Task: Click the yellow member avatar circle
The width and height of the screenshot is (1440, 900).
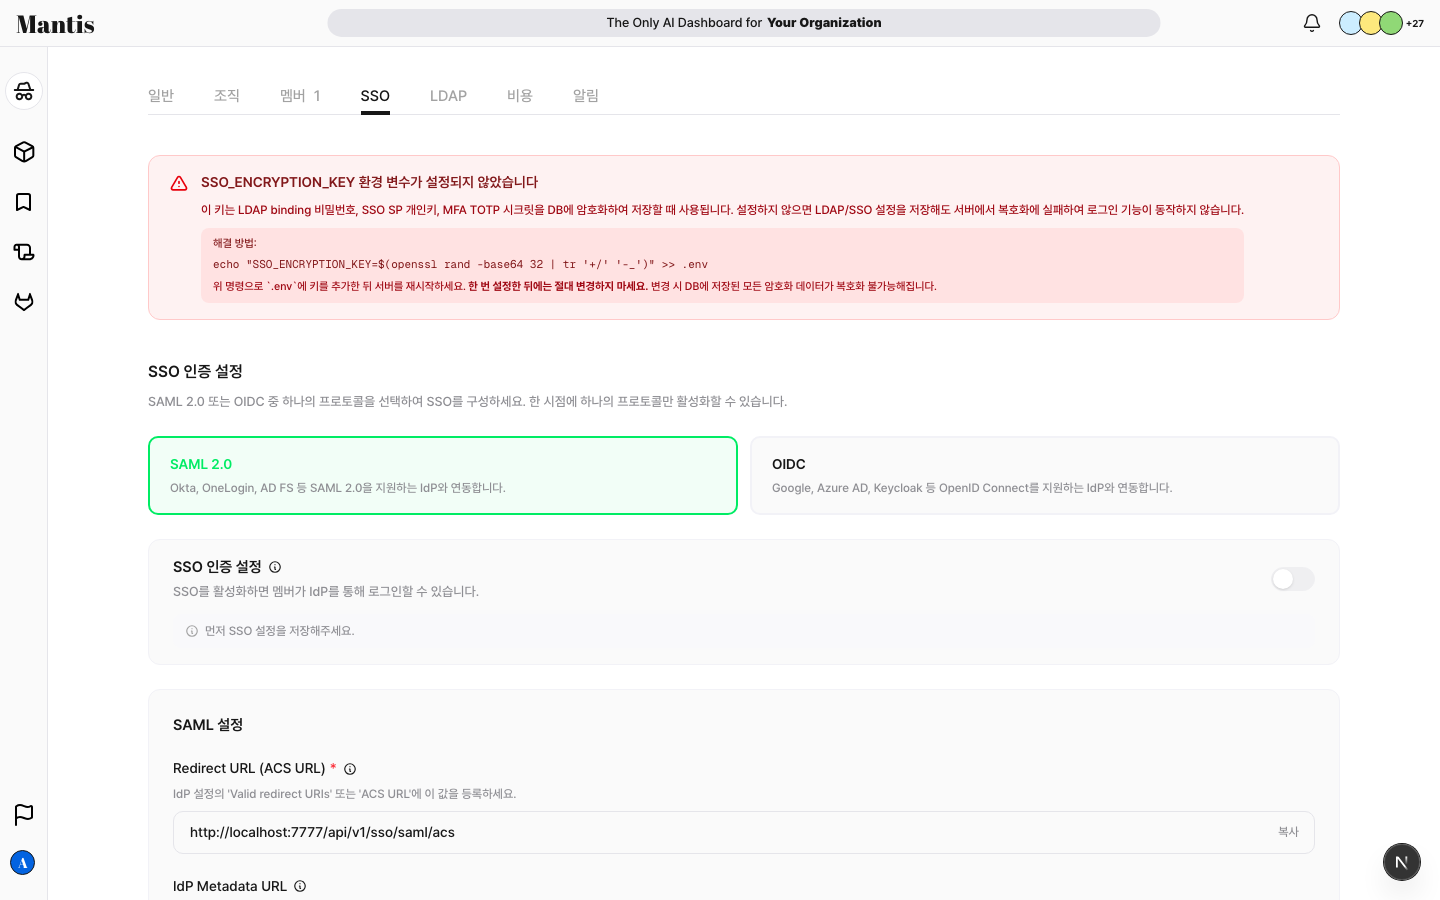Action: [x=1370, y=23]
